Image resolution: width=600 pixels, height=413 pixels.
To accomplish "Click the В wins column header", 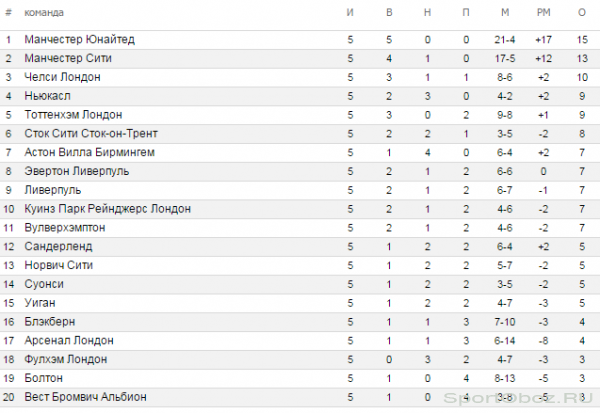I will point(389,13).
